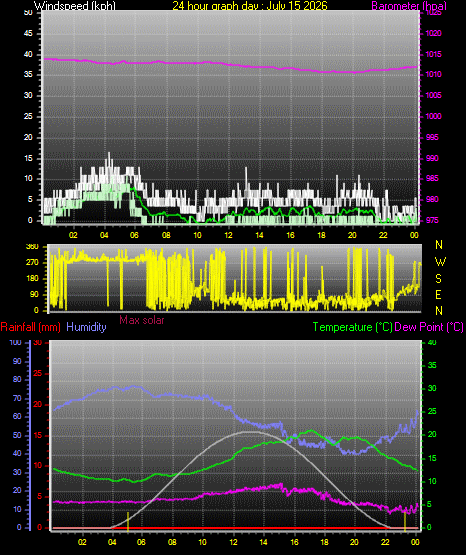Click hour label '12' below the windspeed graph

coord(228,235)
